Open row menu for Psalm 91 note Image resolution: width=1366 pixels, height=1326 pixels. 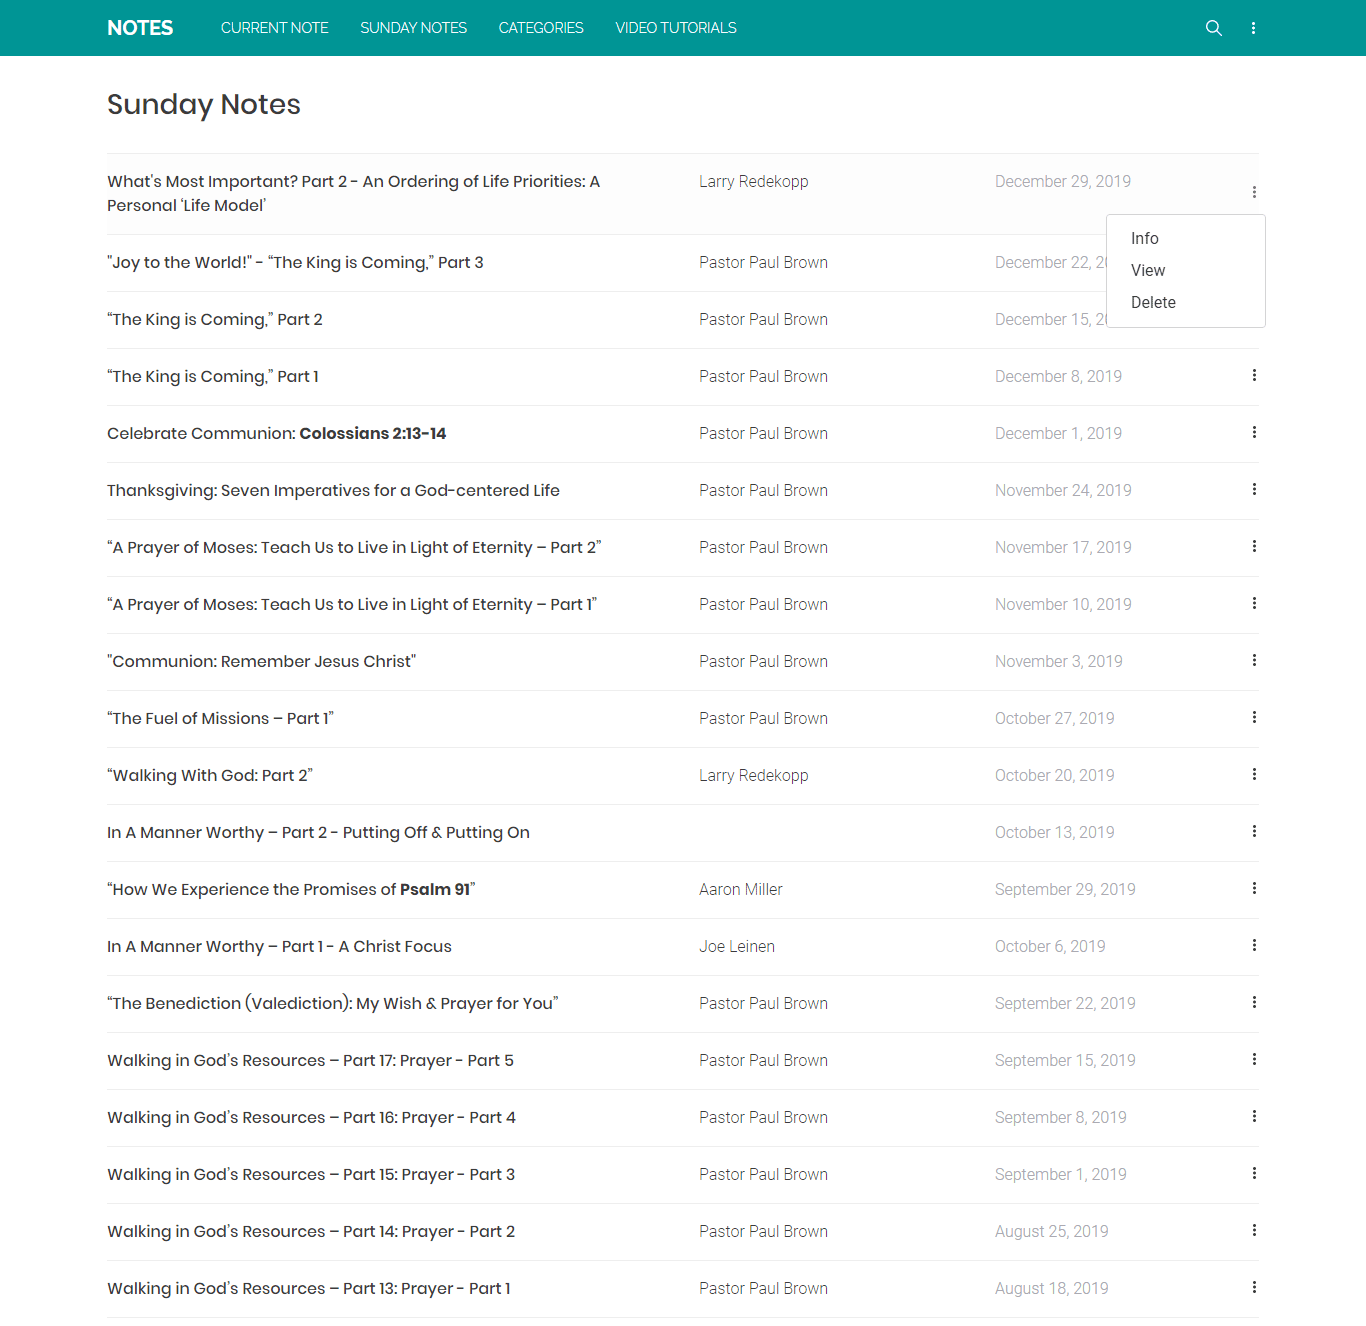tap(1254, 889)
